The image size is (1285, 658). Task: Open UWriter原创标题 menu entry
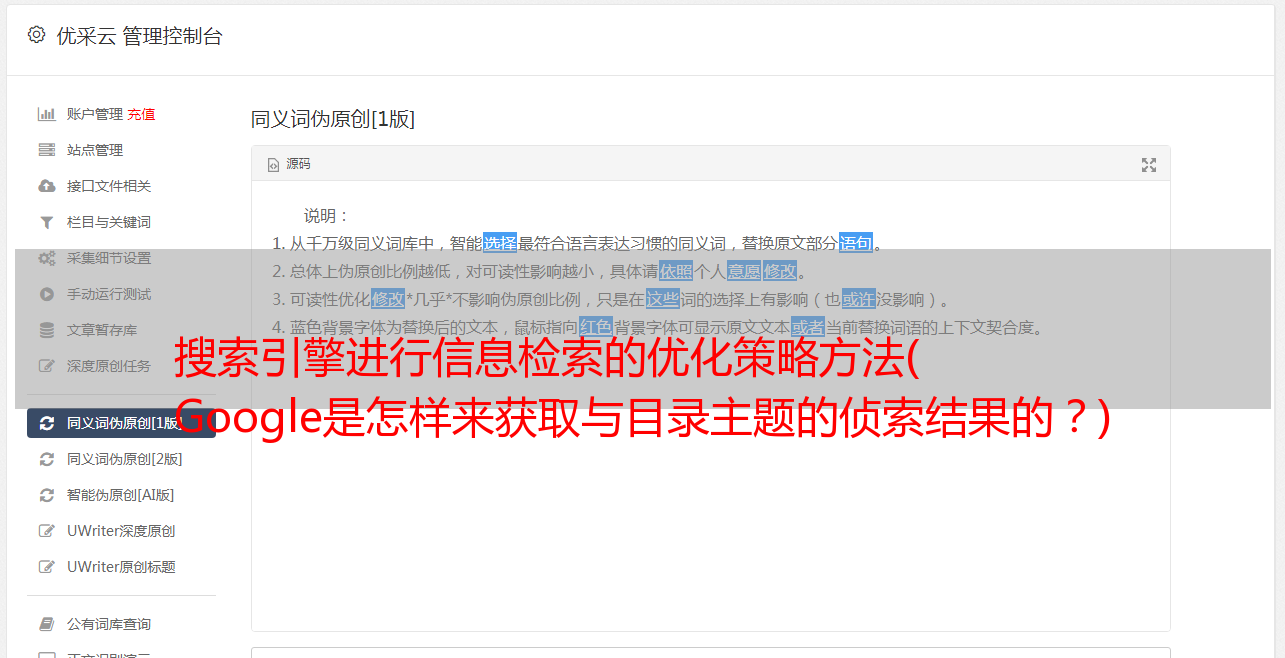tap(121, 567)
